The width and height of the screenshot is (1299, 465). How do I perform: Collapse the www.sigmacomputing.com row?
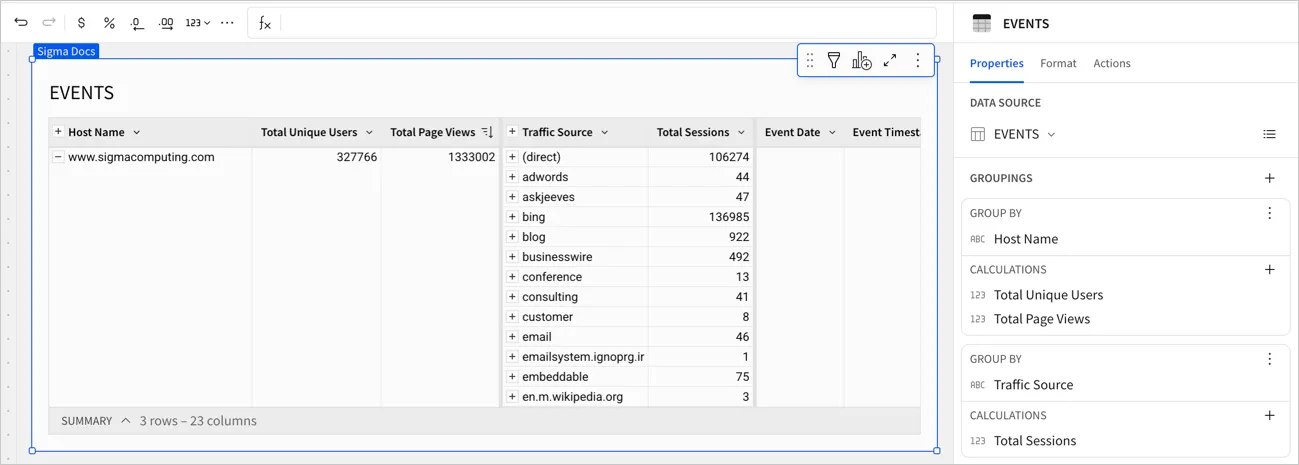[58, 157]
